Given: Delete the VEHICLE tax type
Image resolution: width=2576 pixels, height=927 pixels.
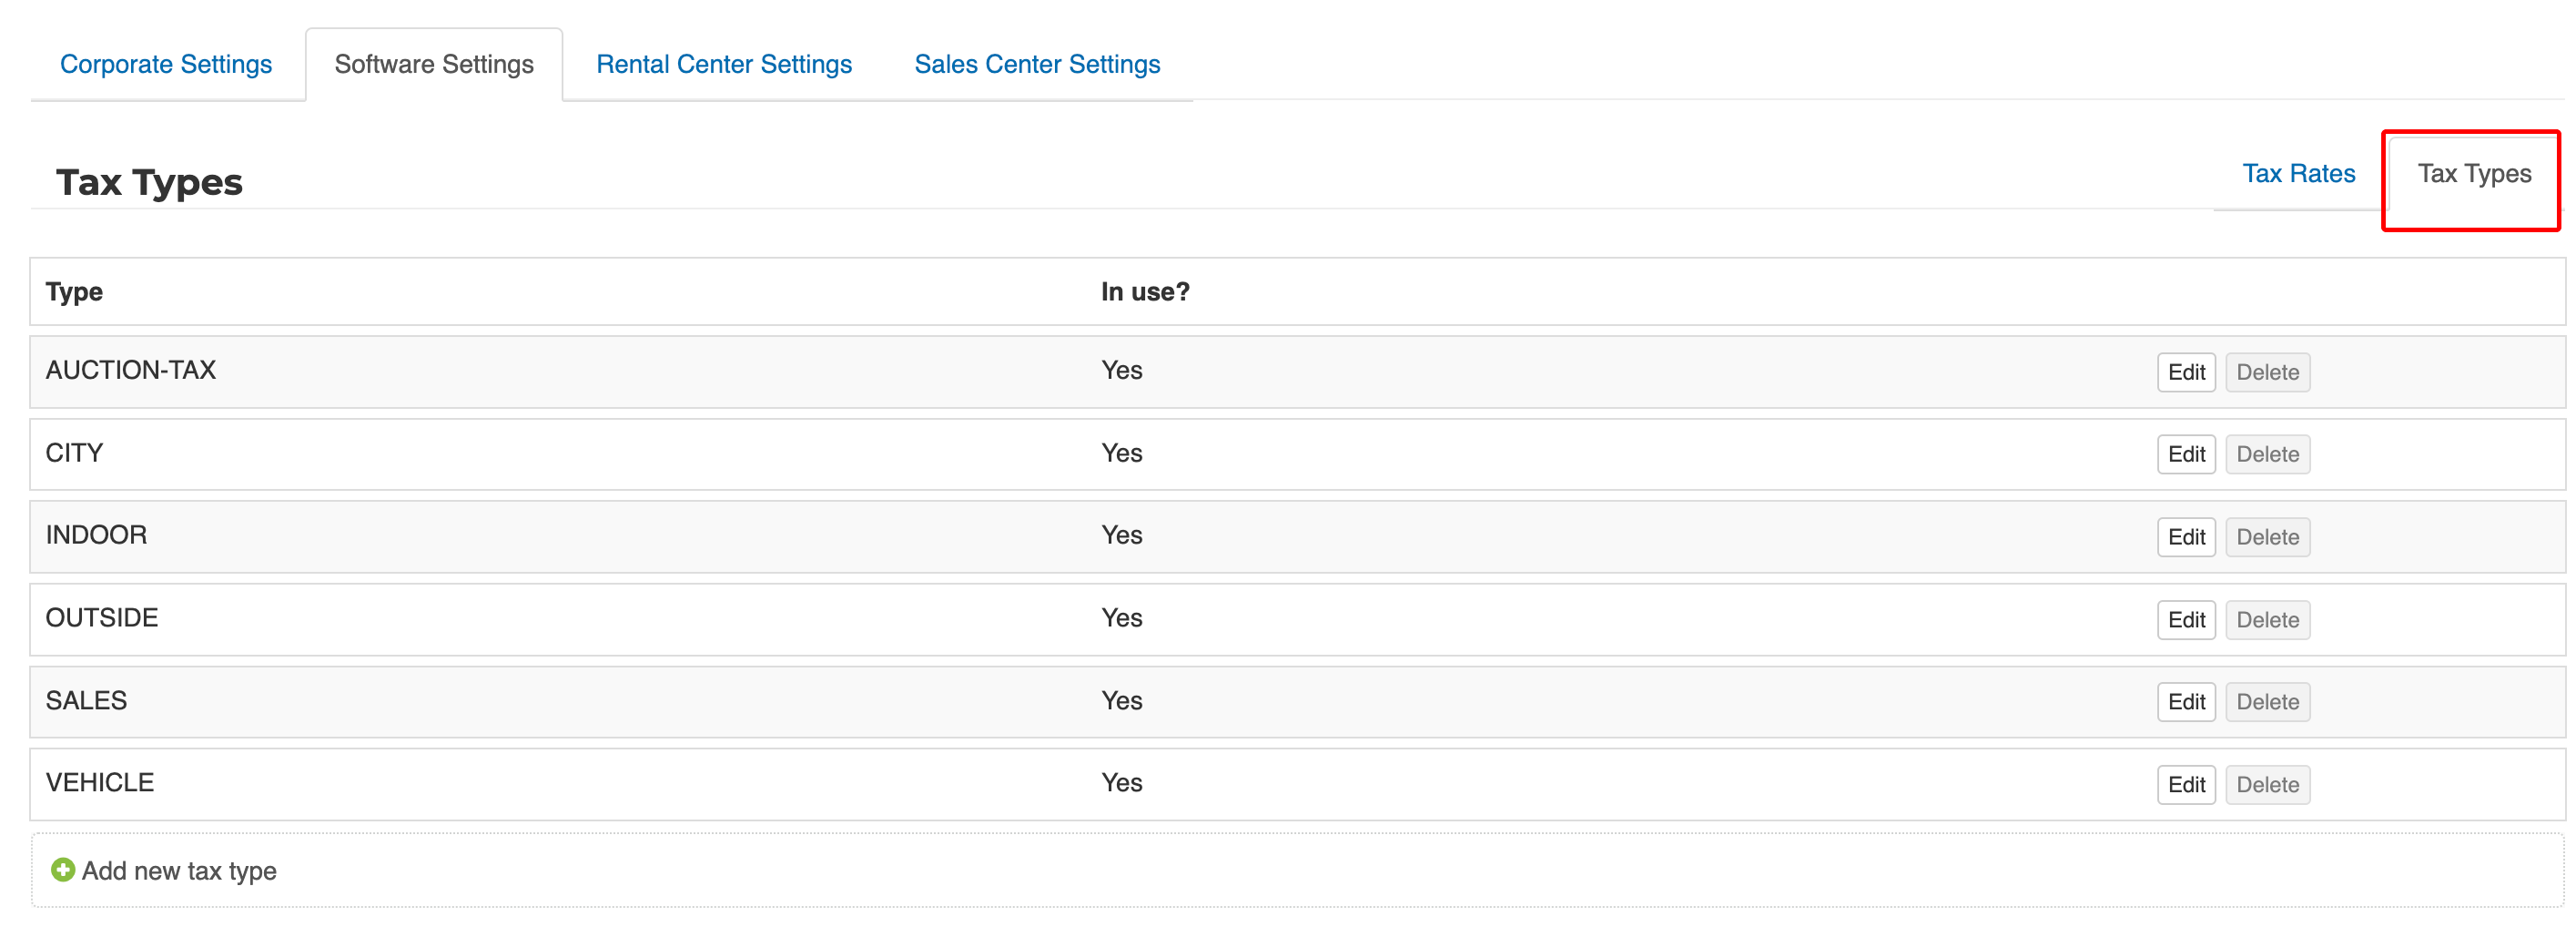Looking at the screenshot, I should pos(2267,785).
